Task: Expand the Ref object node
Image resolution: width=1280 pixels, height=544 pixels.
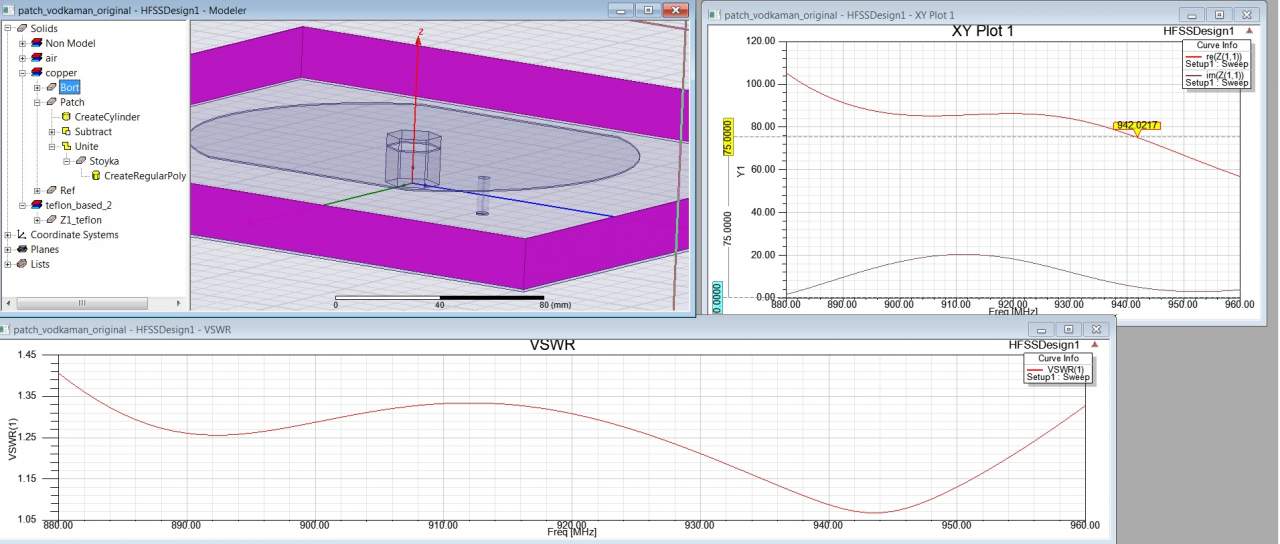Action: [37, 190]
